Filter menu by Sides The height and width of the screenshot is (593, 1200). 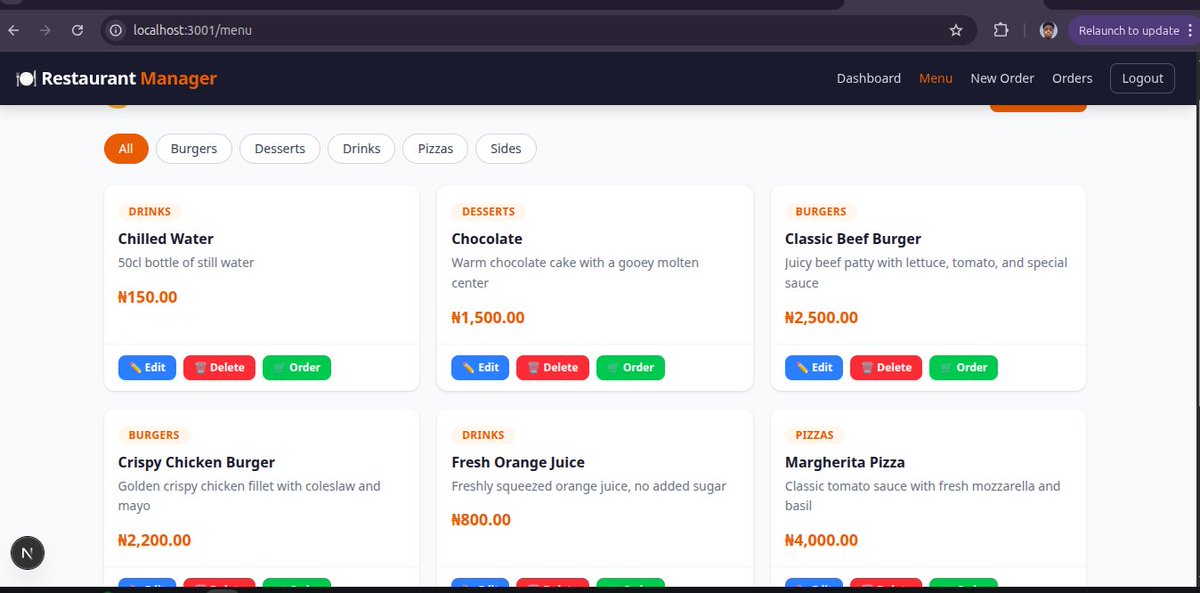pyautogui.click(x=506, y=149)
